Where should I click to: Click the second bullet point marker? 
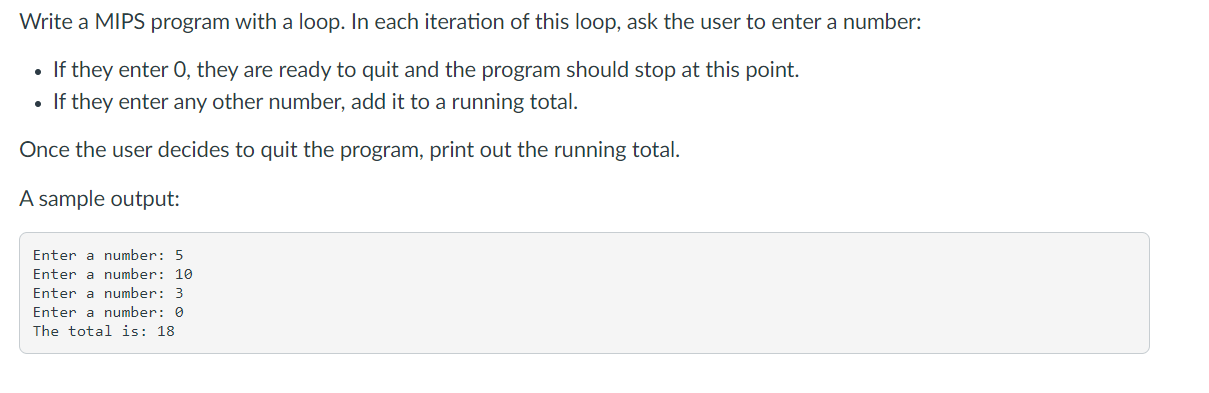coord(36,104)
